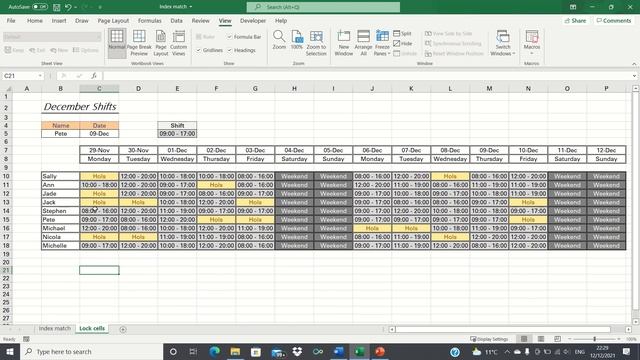Select Page Break Preview in status bar
The height and width of the screenshot is (360, 640).
tap(558, 339)
